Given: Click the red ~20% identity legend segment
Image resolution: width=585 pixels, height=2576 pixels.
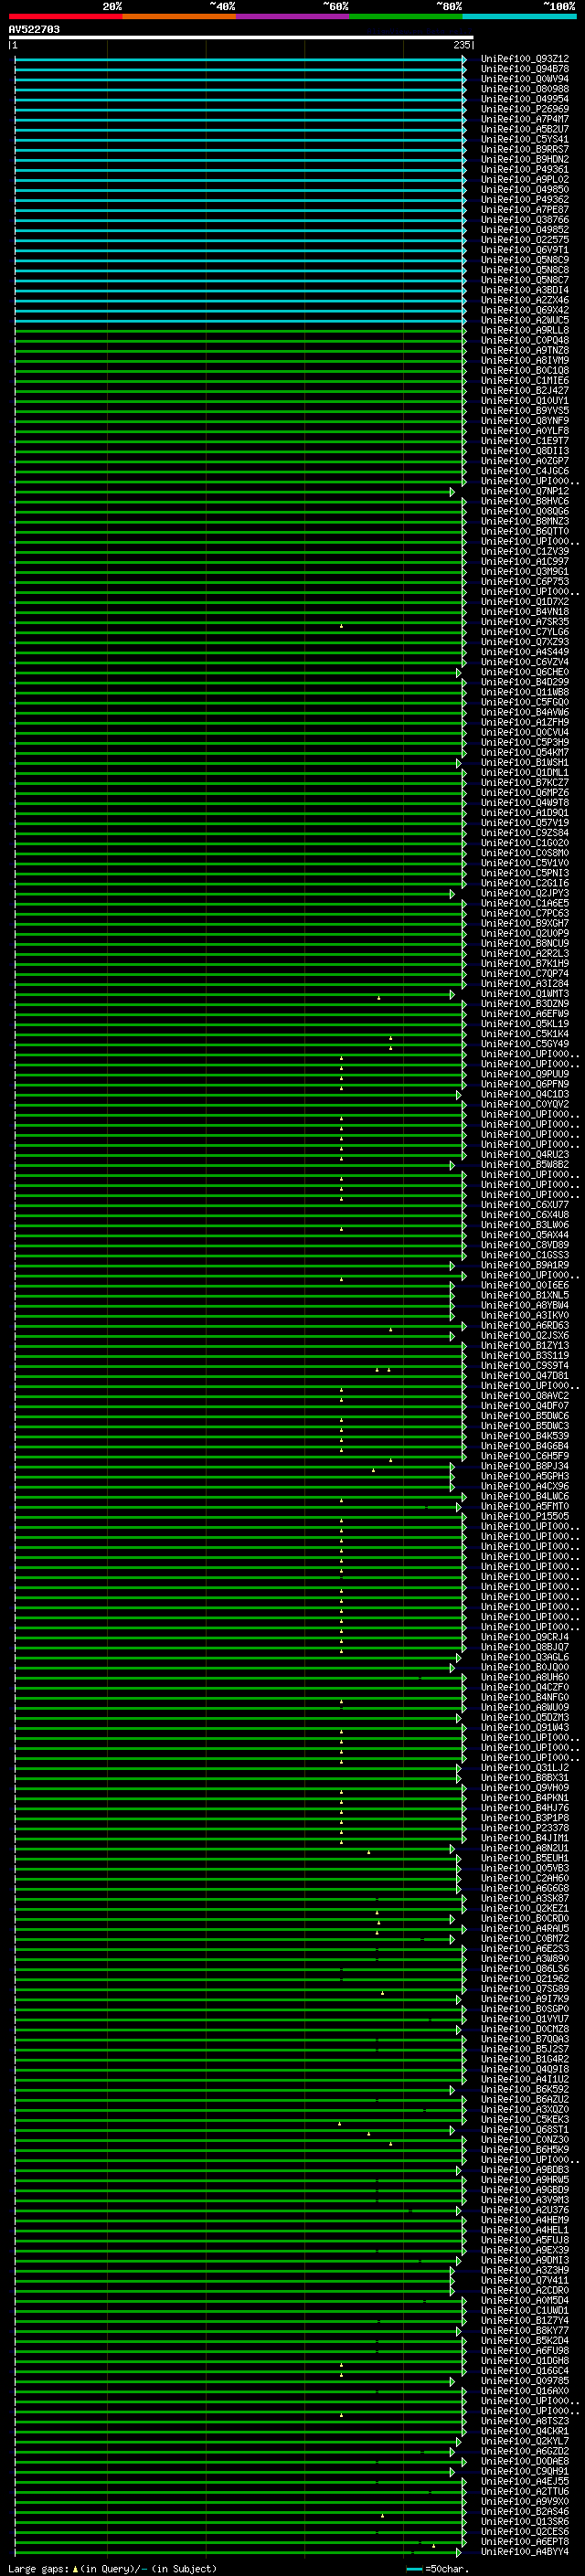Looking at the screenshot, I should [x=65, y=16].
